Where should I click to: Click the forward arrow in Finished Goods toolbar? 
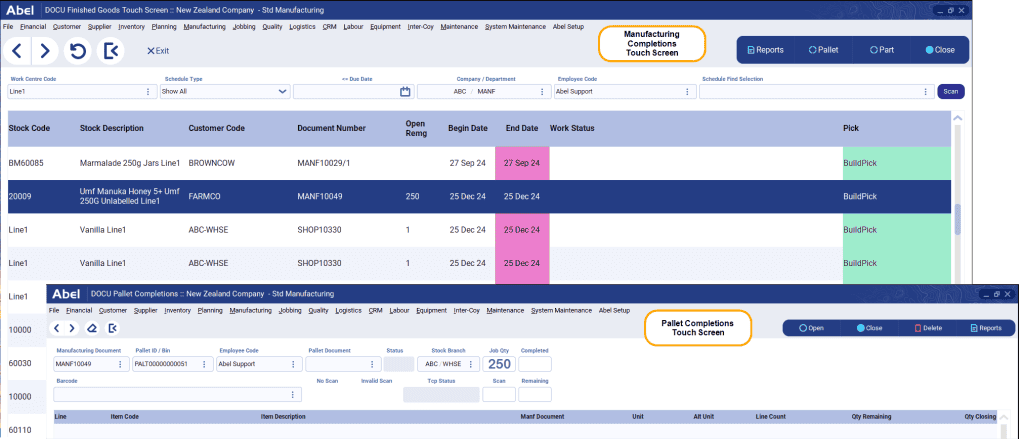click(x=45, y=50)
